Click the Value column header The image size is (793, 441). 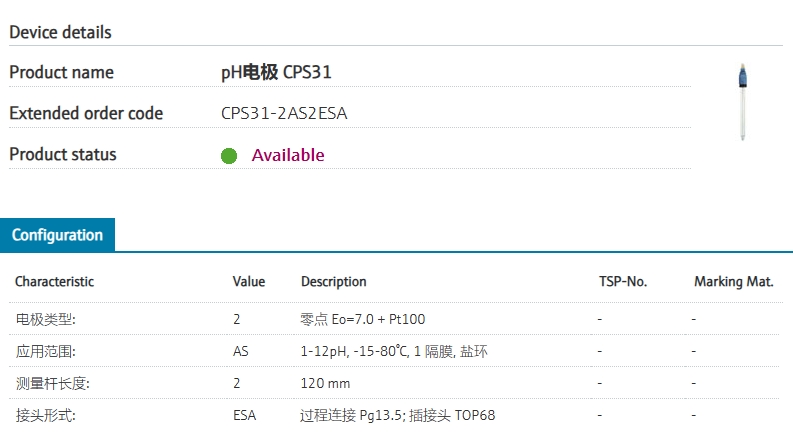pos(249,282)
